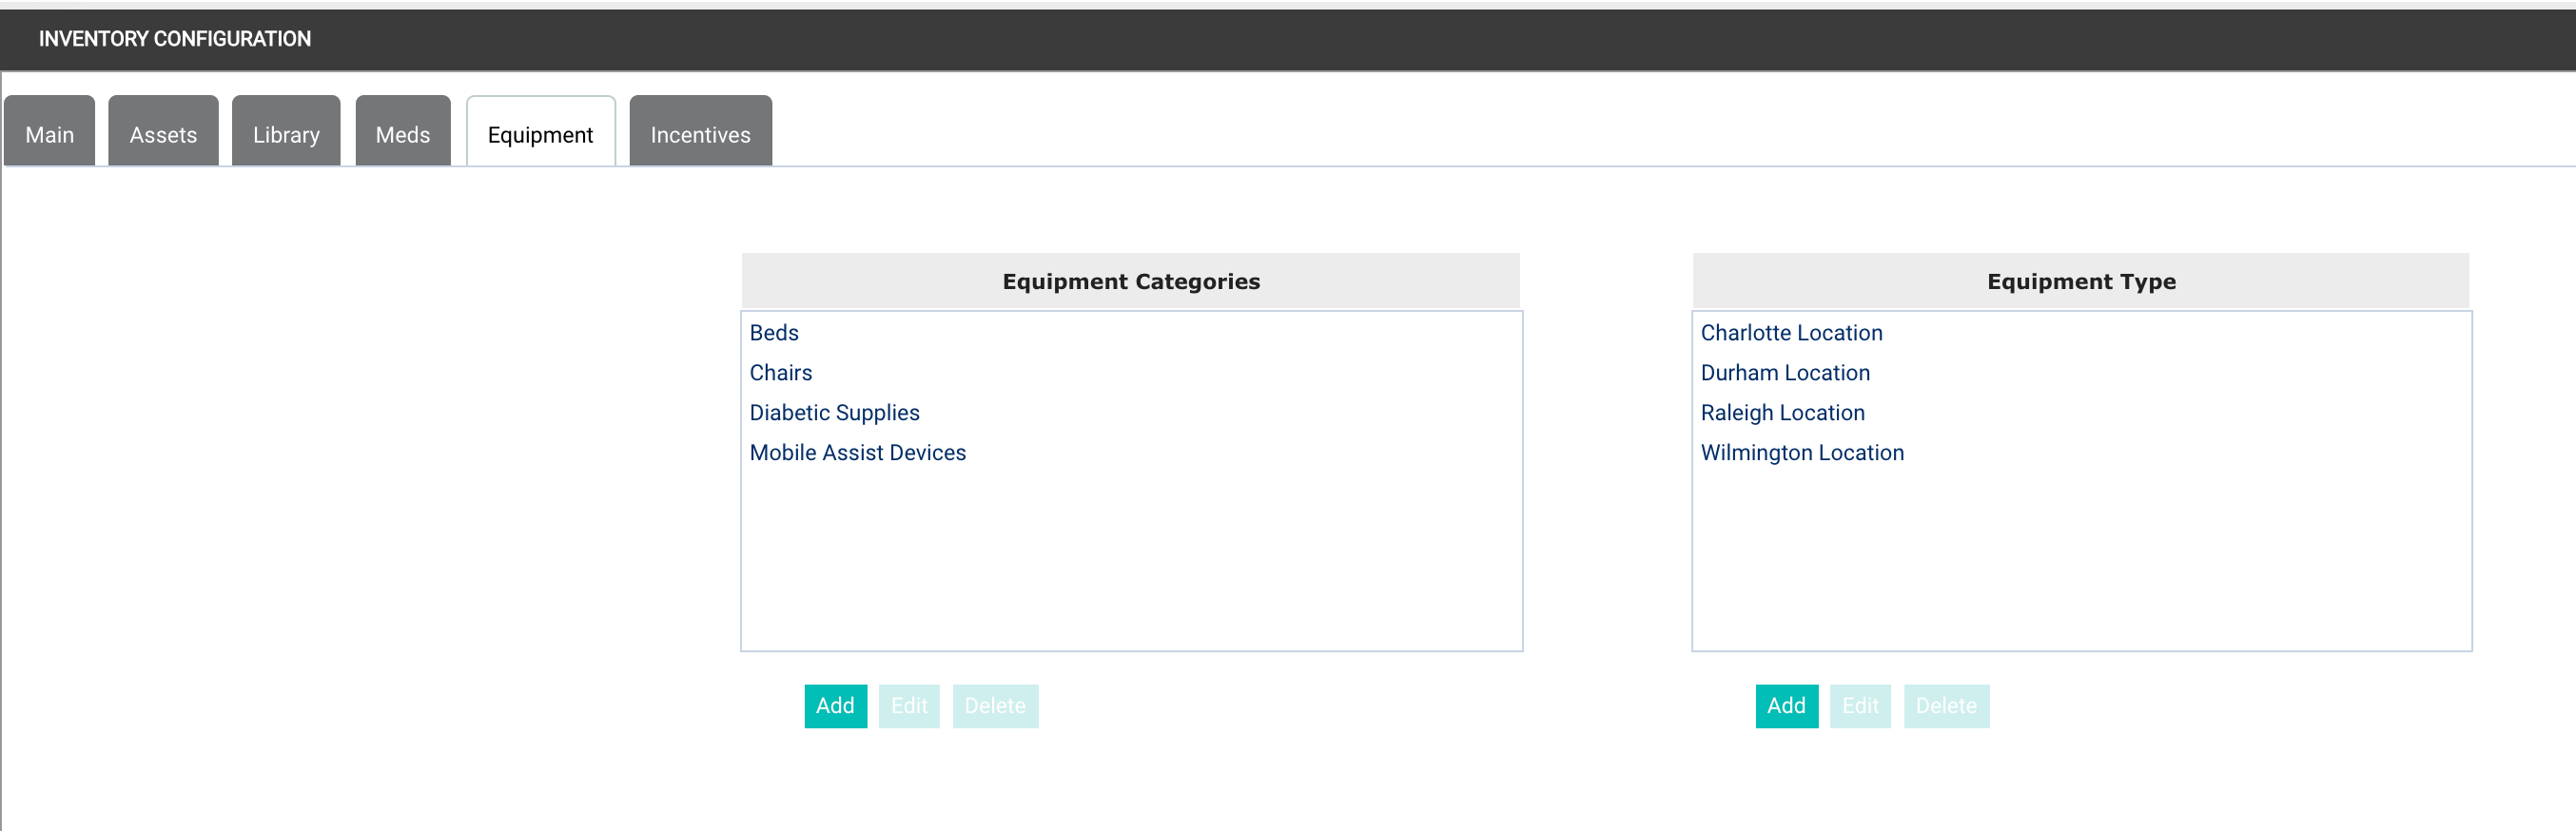Viewport: 2576px width, 831px height.
Task: Click the Equipment tab
Action: click(x=540, y=131)
